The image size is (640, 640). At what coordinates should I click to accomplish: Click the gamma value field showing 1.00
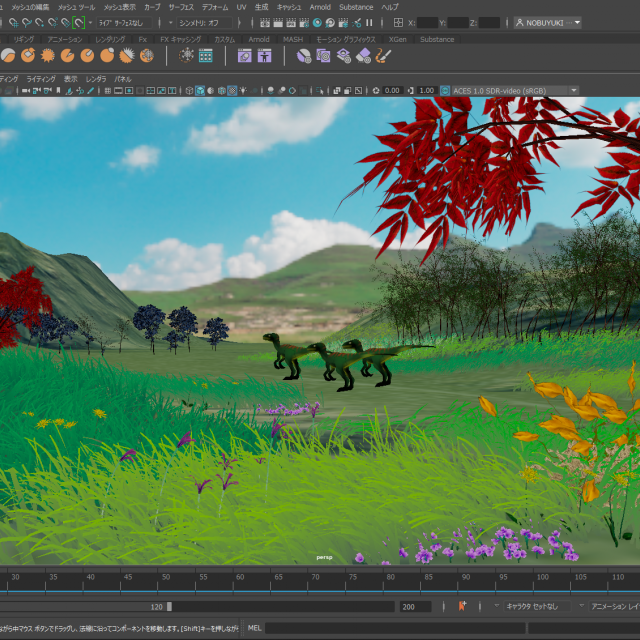[x=427, y=91]
